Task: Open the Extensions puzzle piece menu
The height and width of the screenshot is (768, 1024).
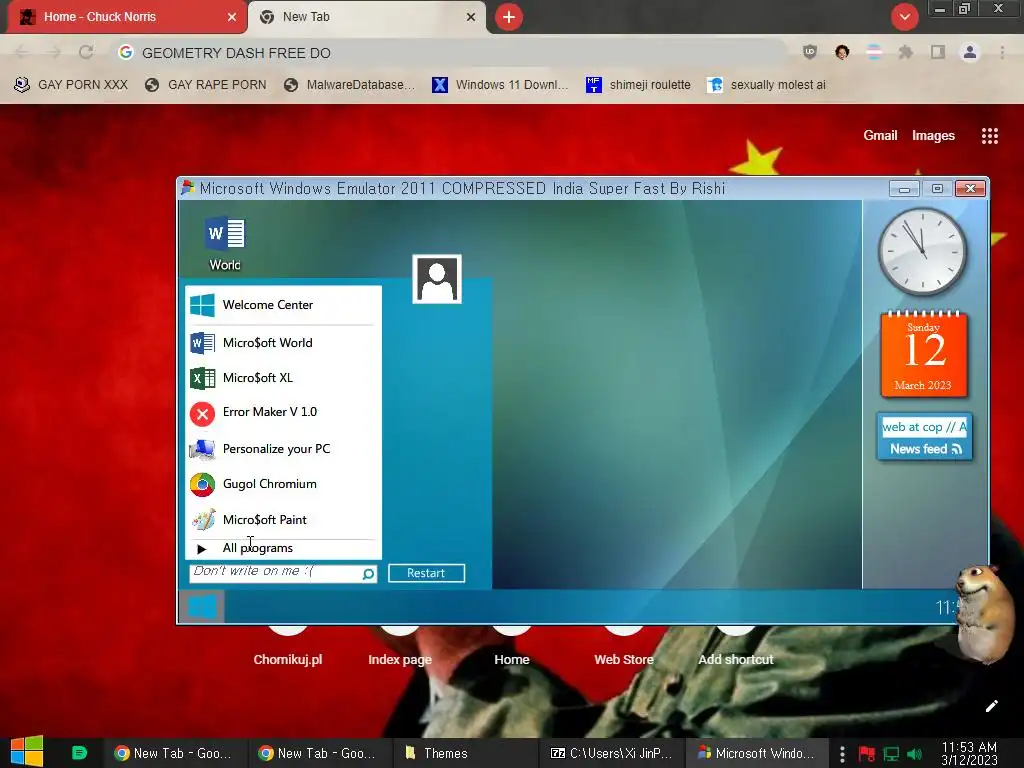Action: tap(906, 52)
